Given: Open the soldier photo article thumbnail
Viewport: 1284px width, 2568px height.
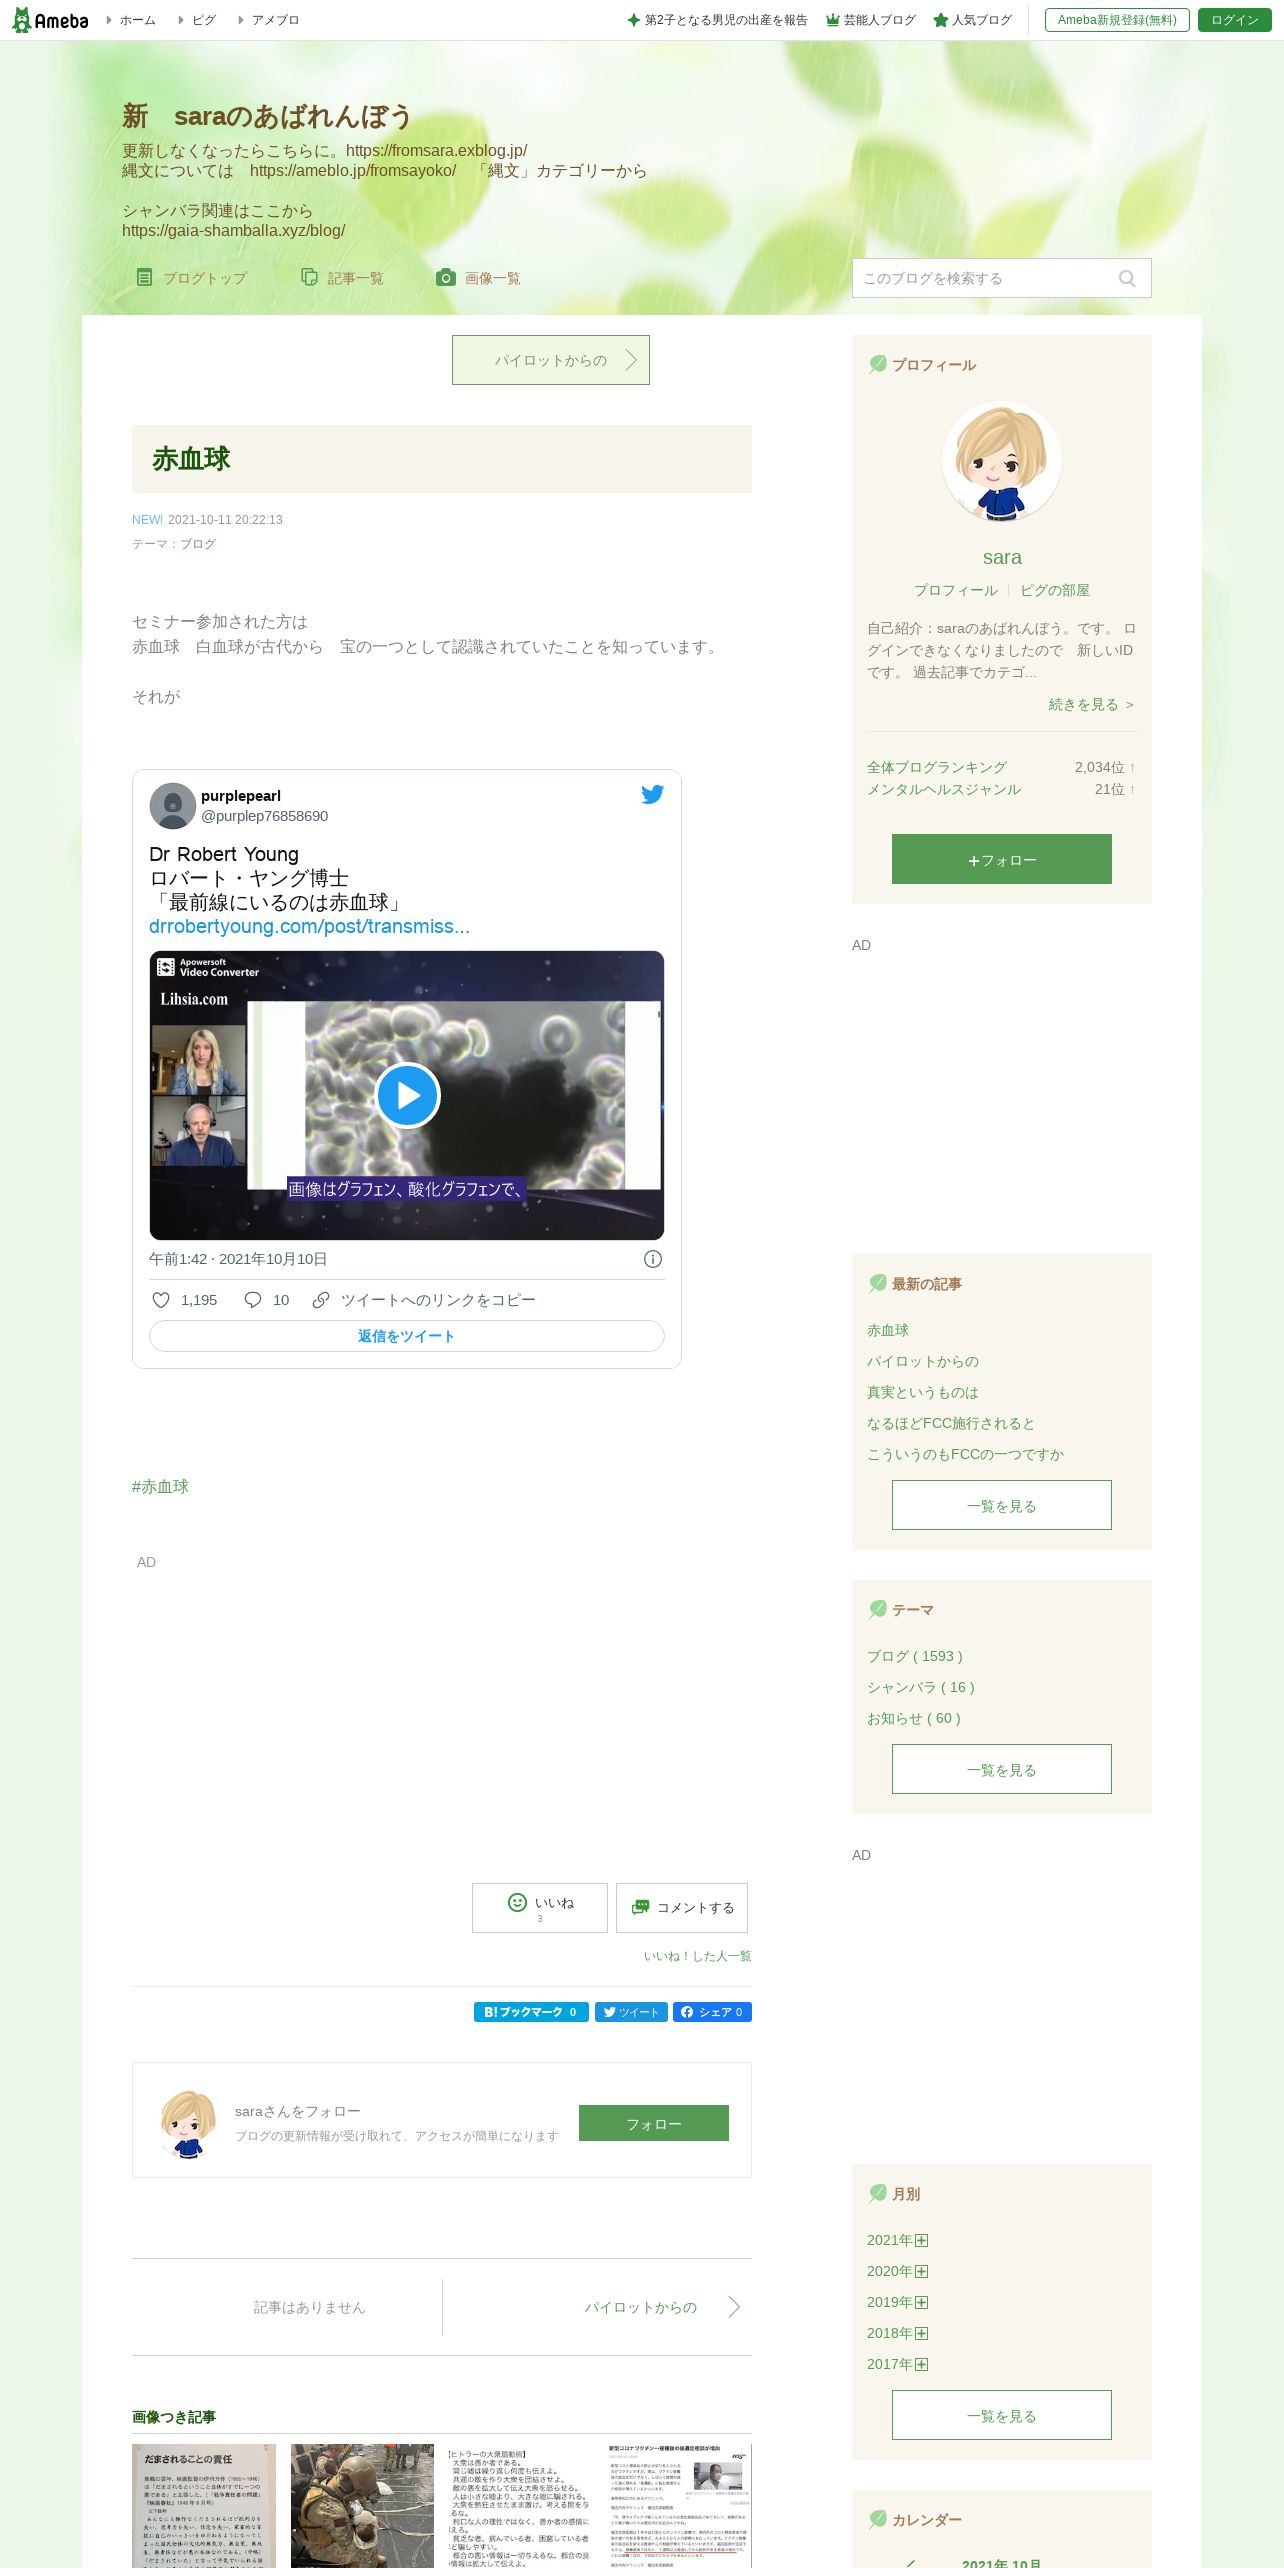Looking at the screenshot, I should coord(362,2506).
